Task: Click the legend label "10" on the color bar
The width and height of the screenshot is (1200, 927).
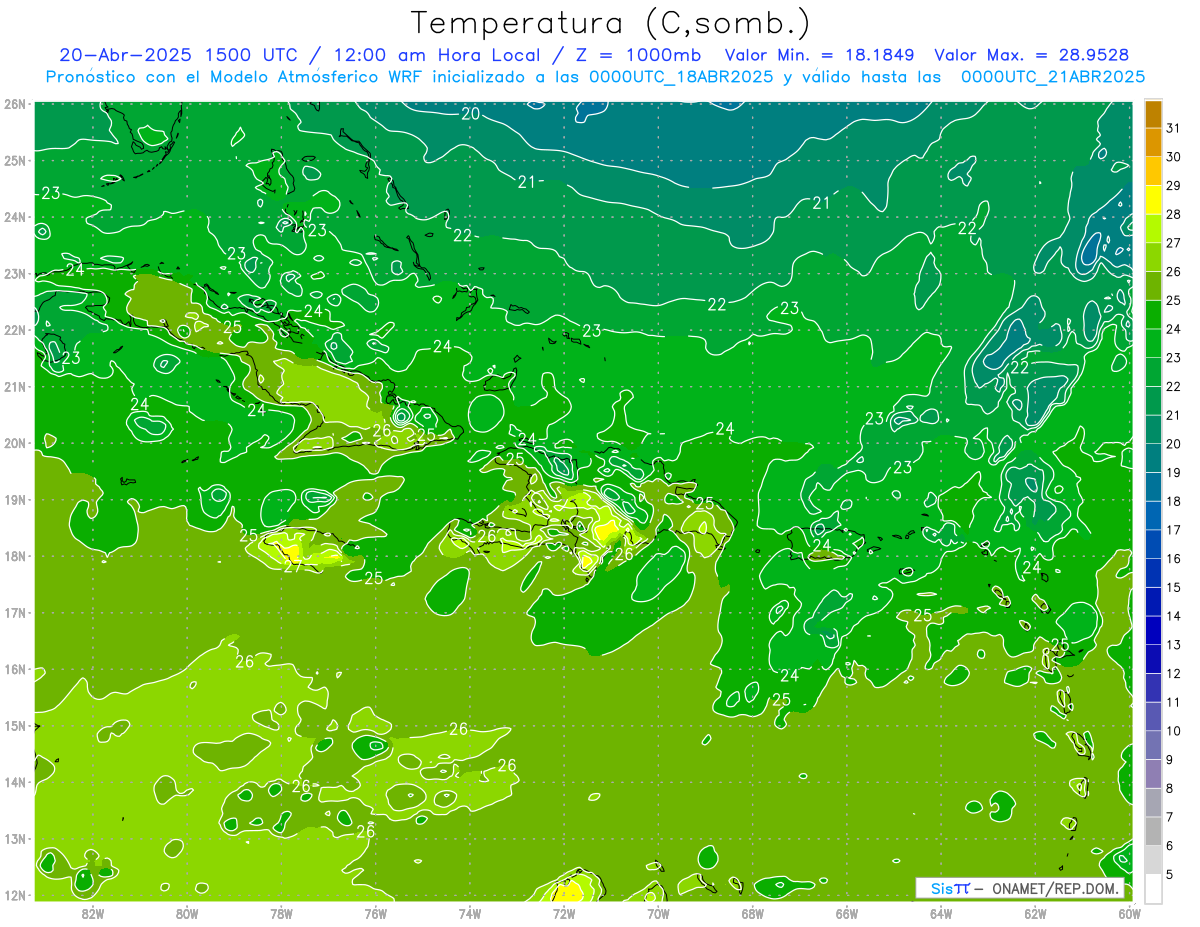Action: [1173, 731]
